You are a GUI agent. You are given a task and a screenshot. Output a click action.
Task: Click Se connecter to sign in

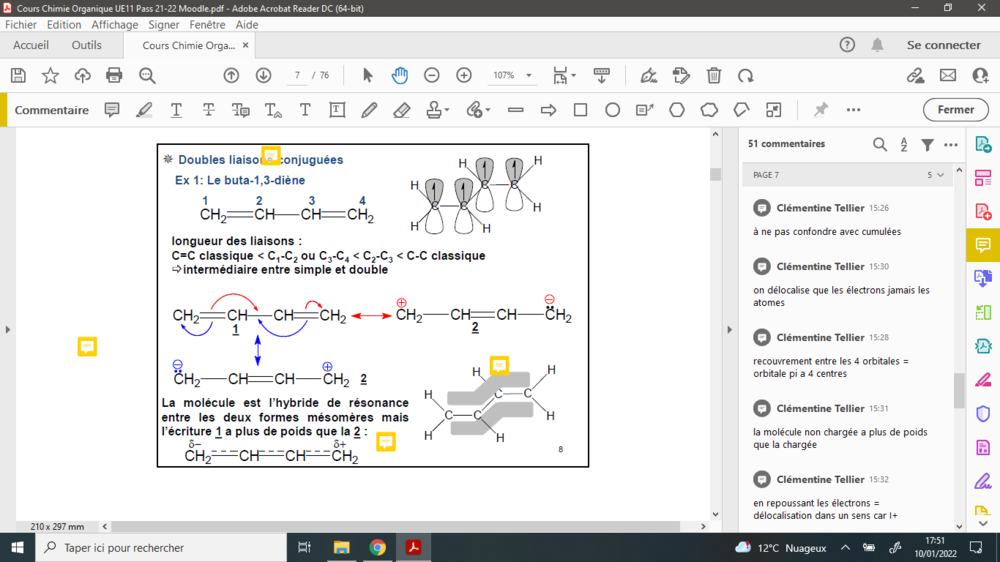click(943, 45)
